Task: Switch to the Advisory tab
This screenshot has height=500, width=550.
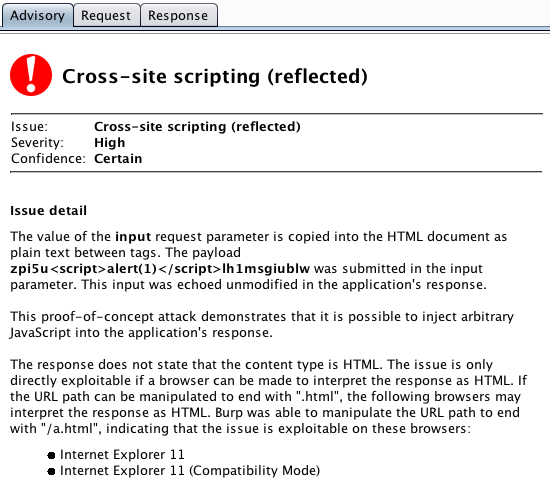Action: 38,15
